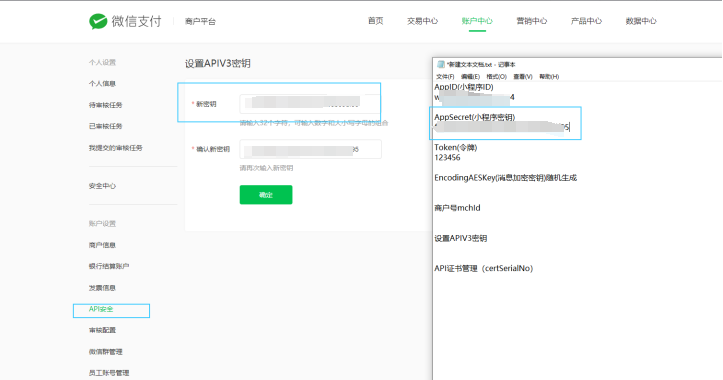The image size is (723, 380).
Task: Click the 设置APIV3密钥 page heading
Action: [218, 64]
